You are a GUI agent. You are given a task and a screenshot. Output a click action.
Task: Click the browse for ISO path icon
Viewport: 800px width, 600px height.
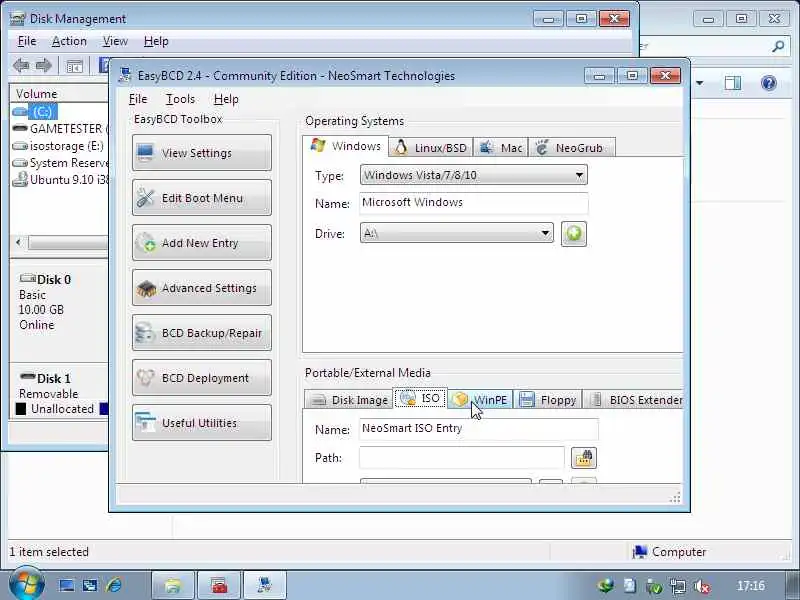pos(584,458)
